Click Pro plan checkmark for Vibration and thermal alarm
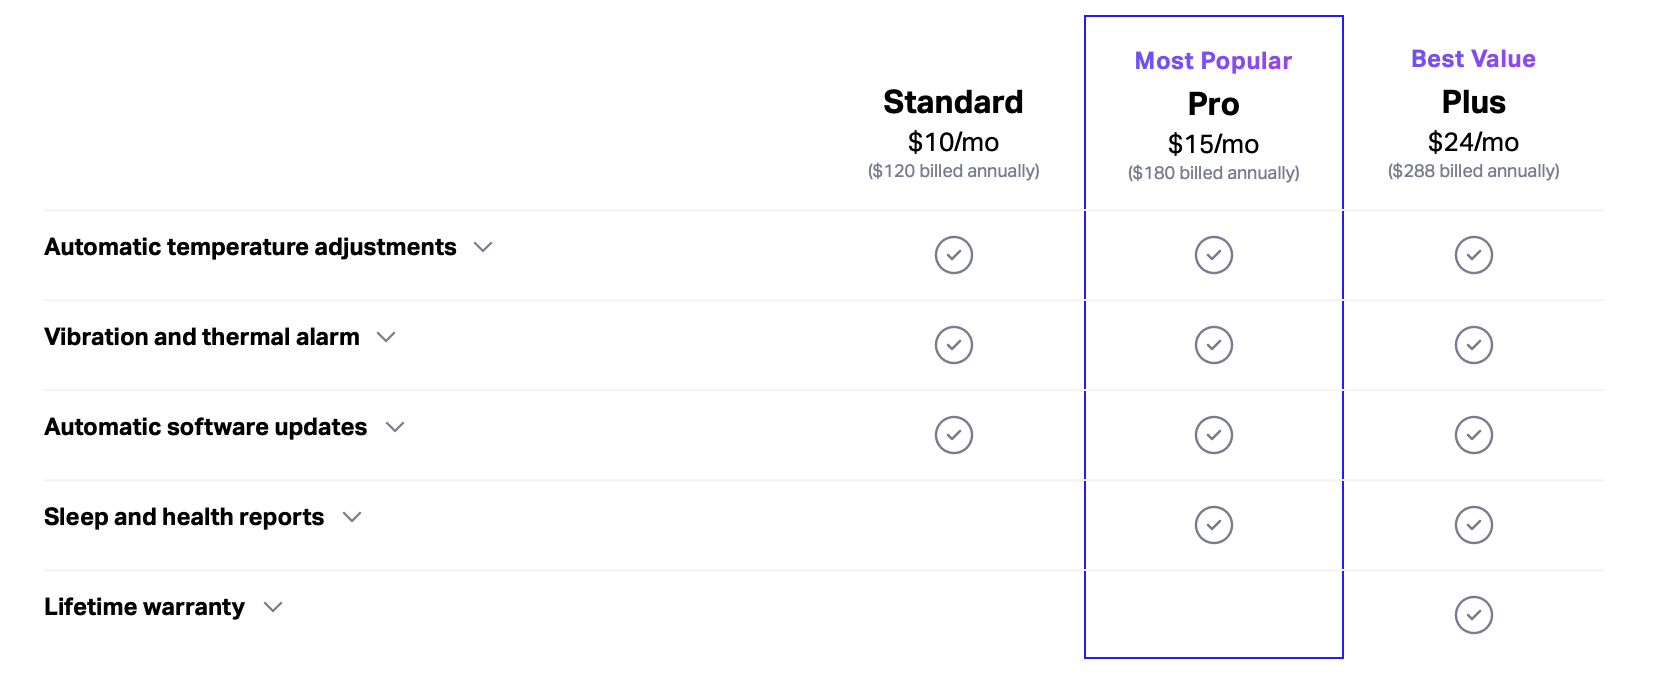The image size is (1656, 677). coord(1213,345)
